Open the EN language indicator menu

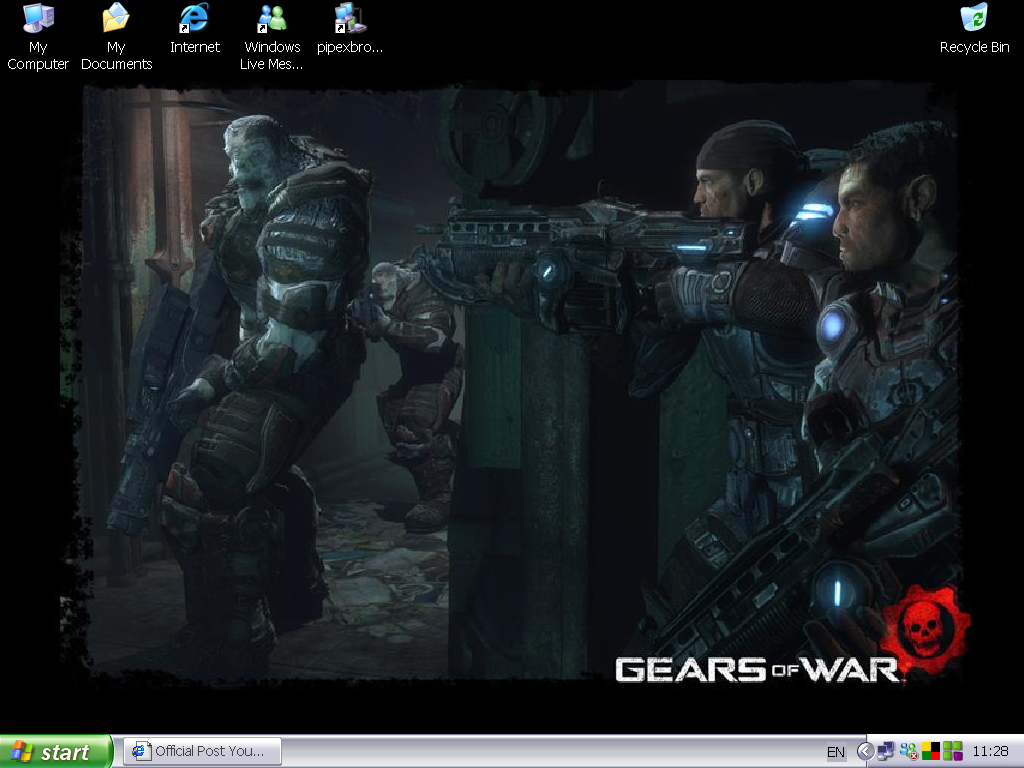point(835,751)
